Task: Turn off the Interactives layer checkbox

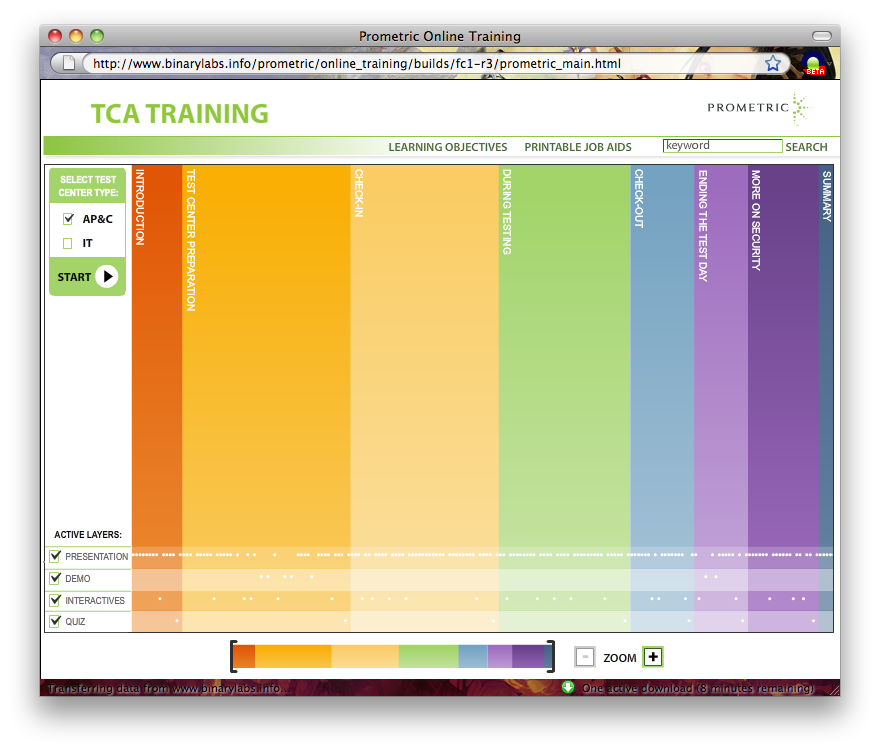Action: click(x=55, y=600)
